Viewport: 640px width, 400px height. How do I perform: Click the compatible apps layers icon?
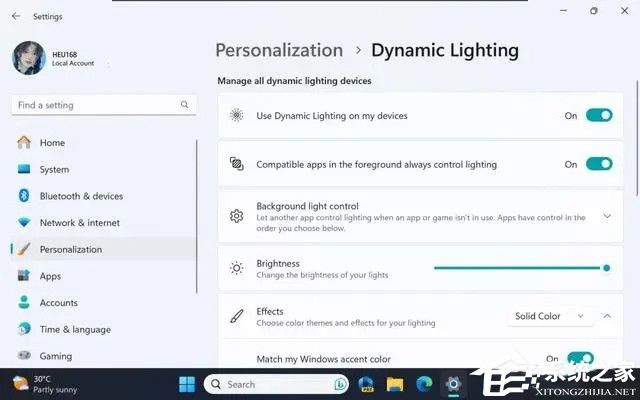coord(236,164)
